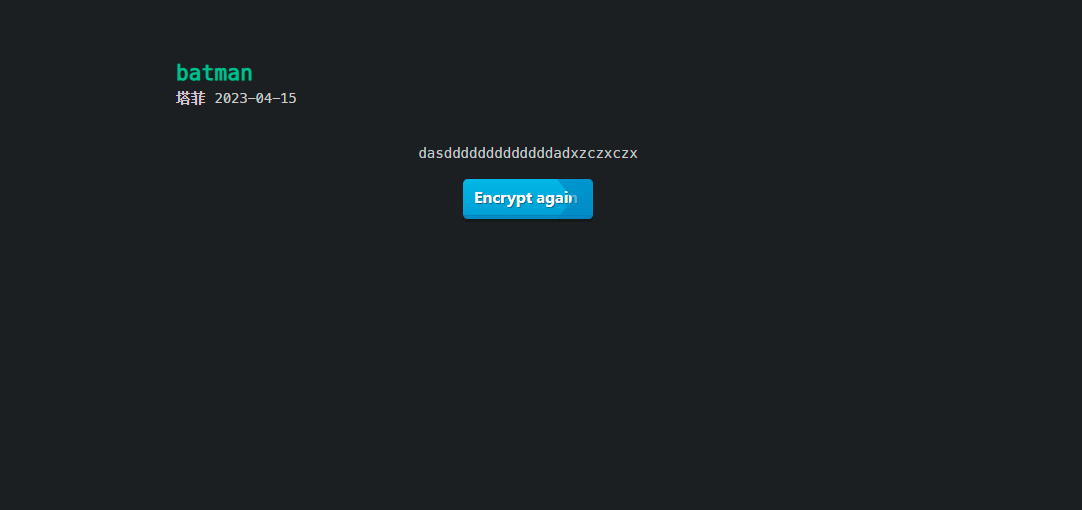Viewport: 1082px width, 510px height.
Task: Click the lighter left part of Encrypt again
Action: tap(511, 199)
